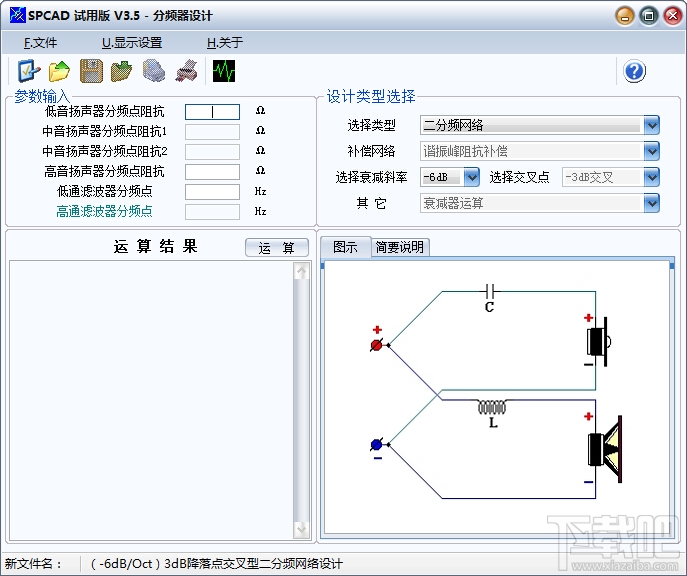This screenshot has width=687, height=576.
Task: Click the new design document icon
Action: tap(28, 71)
